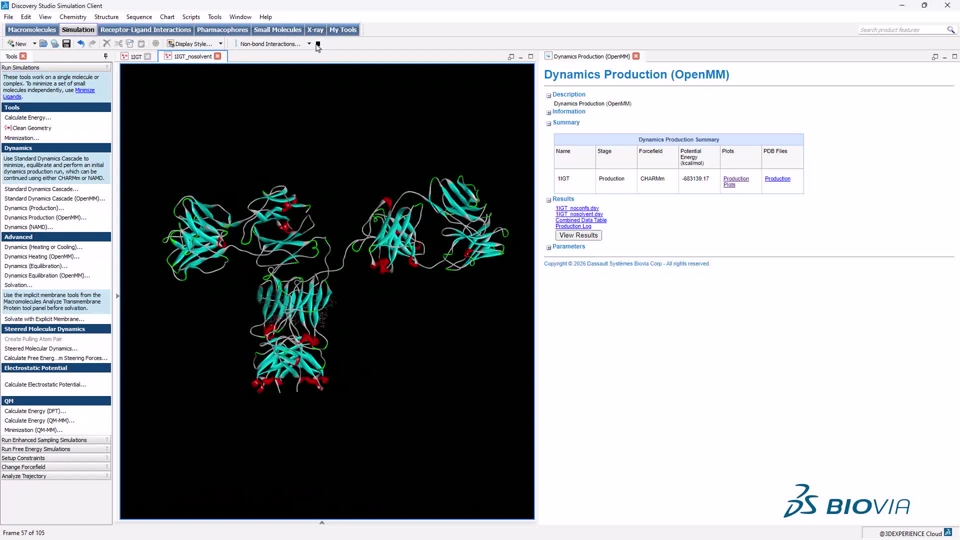This screenshot has height=540, width=960.
Task: Open the Combined Data Table link
Action: [x=581, y=220]
